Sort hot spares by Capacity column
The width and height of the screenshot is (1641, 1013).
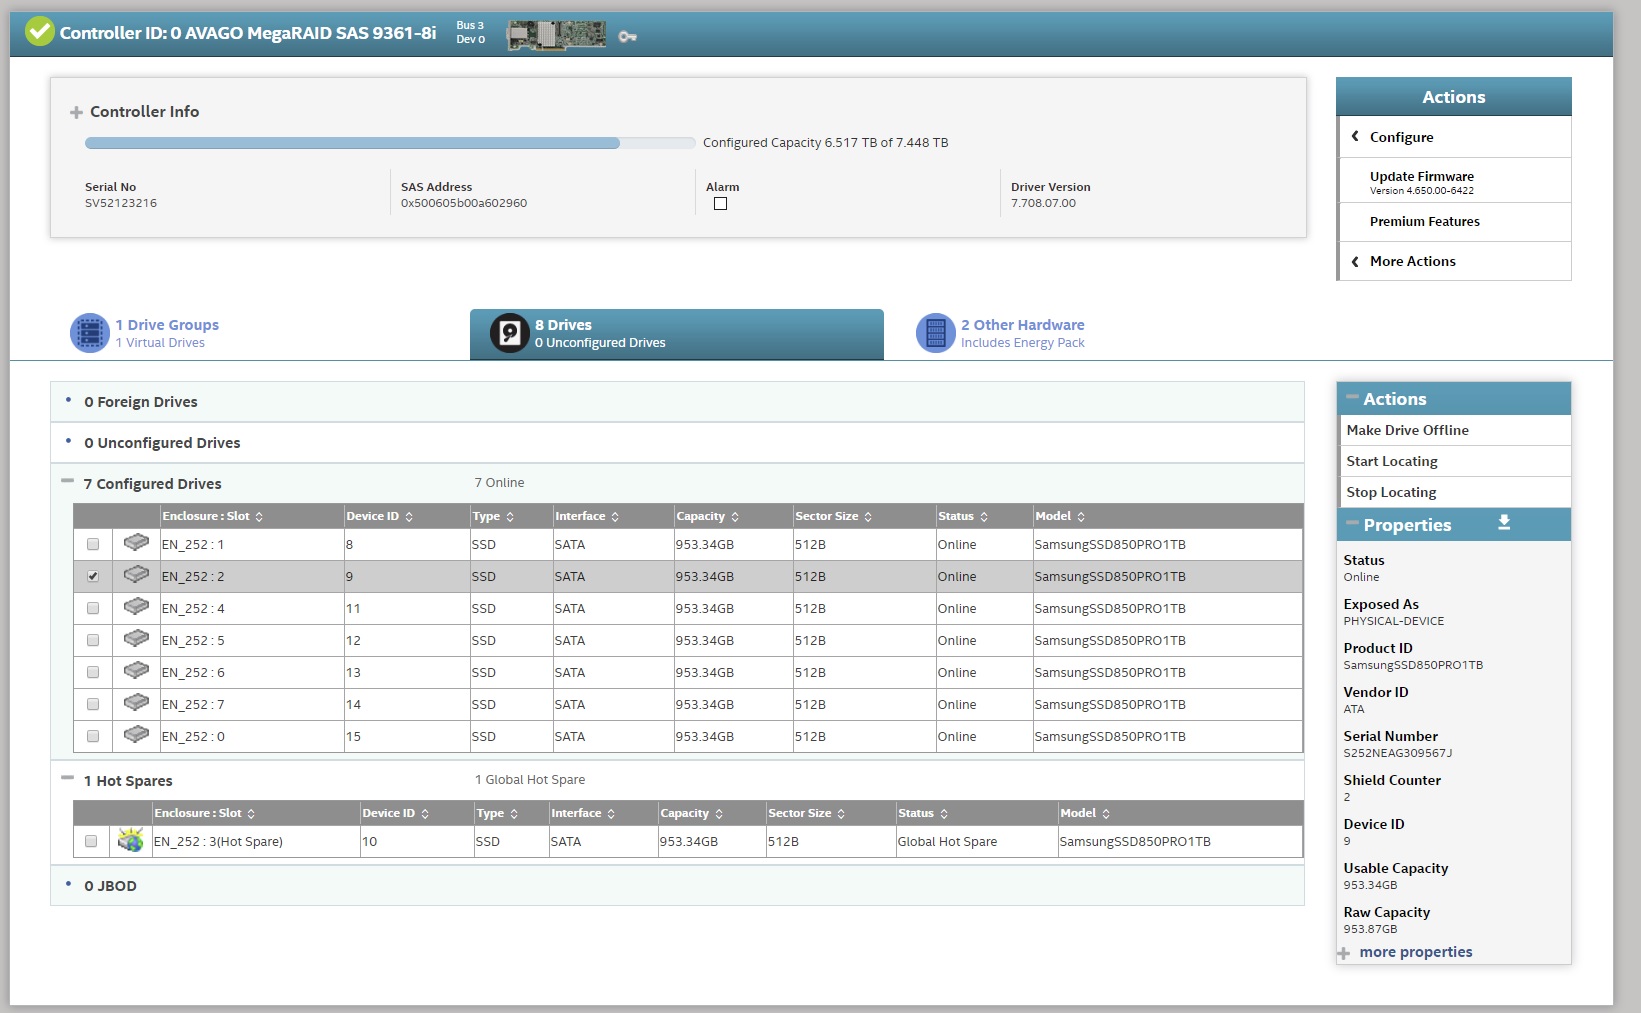coord(719,814)
